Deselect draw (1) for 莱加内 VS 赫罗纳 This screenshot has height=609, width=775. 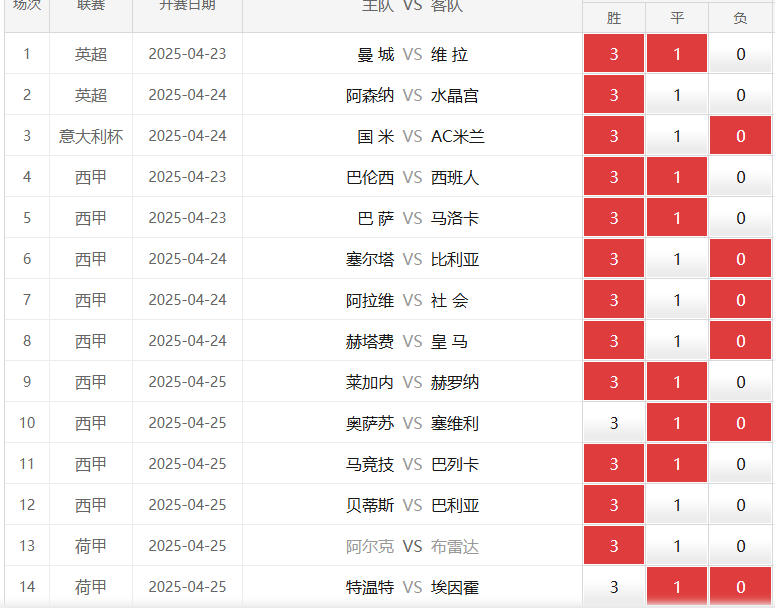[677, 382]
